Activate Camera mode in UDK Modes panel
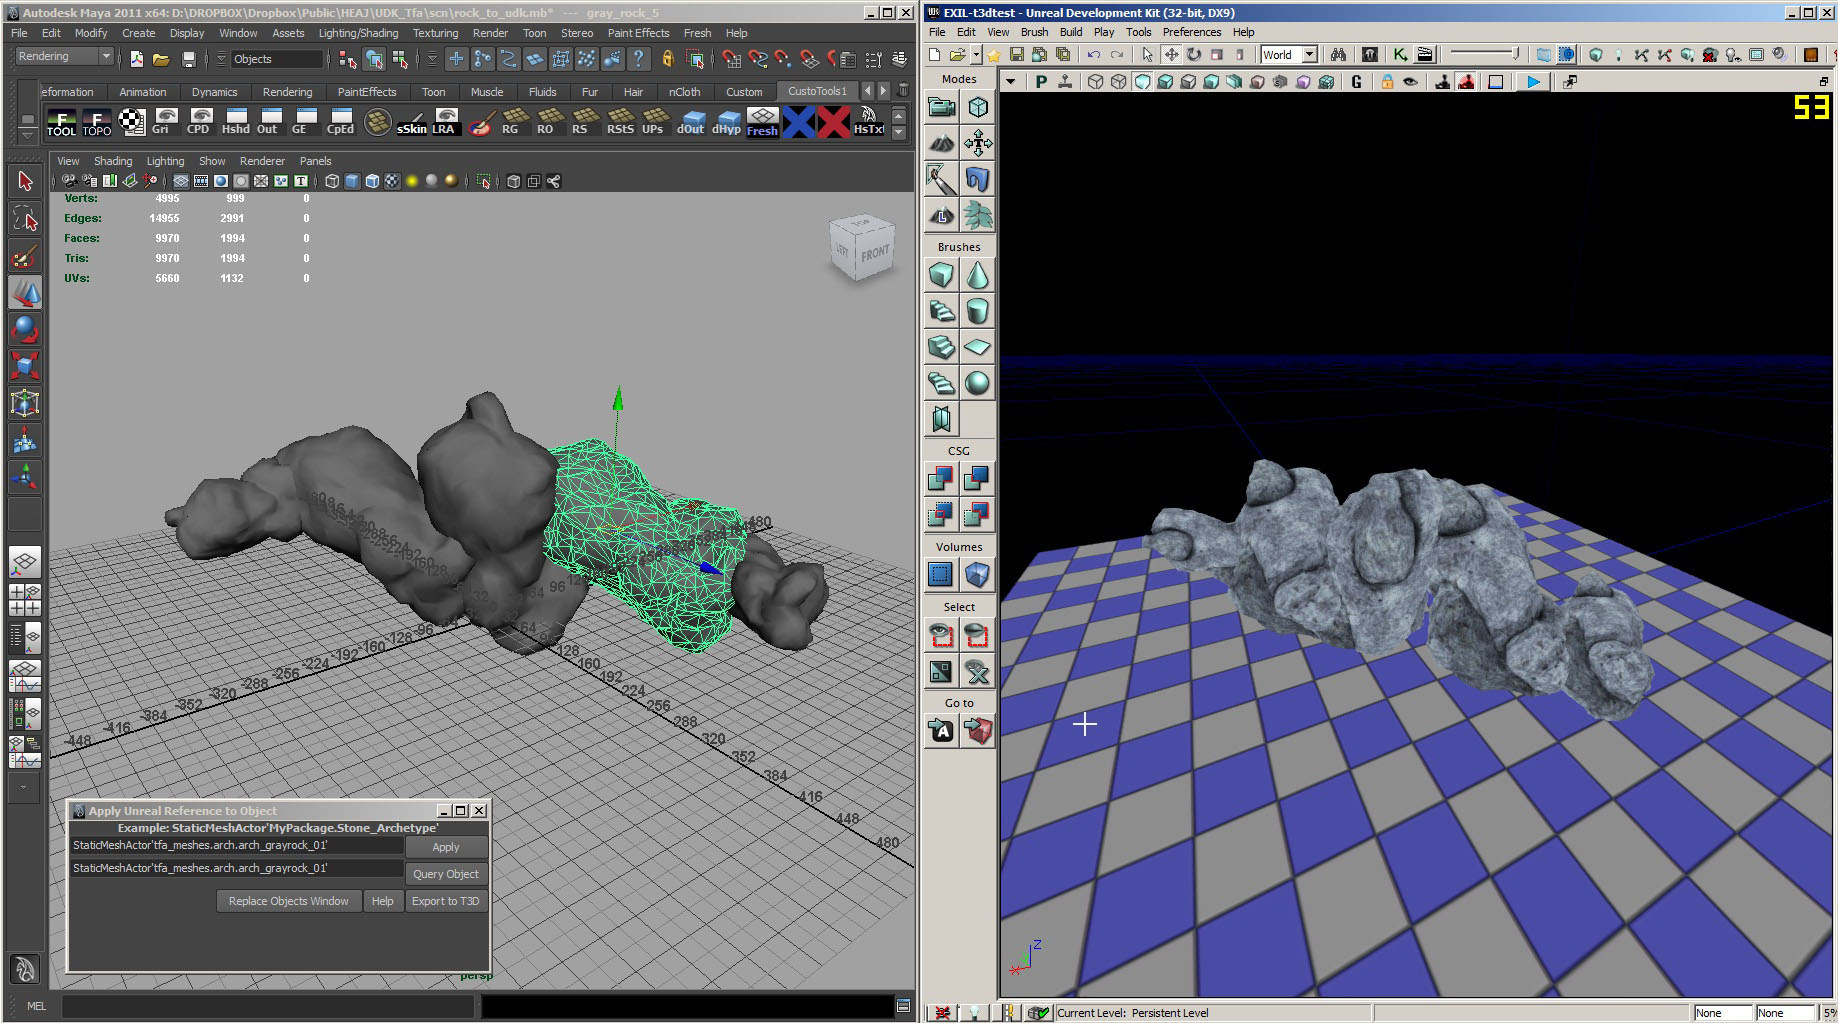1838x1023 pixels. click(x=941, y=107)
